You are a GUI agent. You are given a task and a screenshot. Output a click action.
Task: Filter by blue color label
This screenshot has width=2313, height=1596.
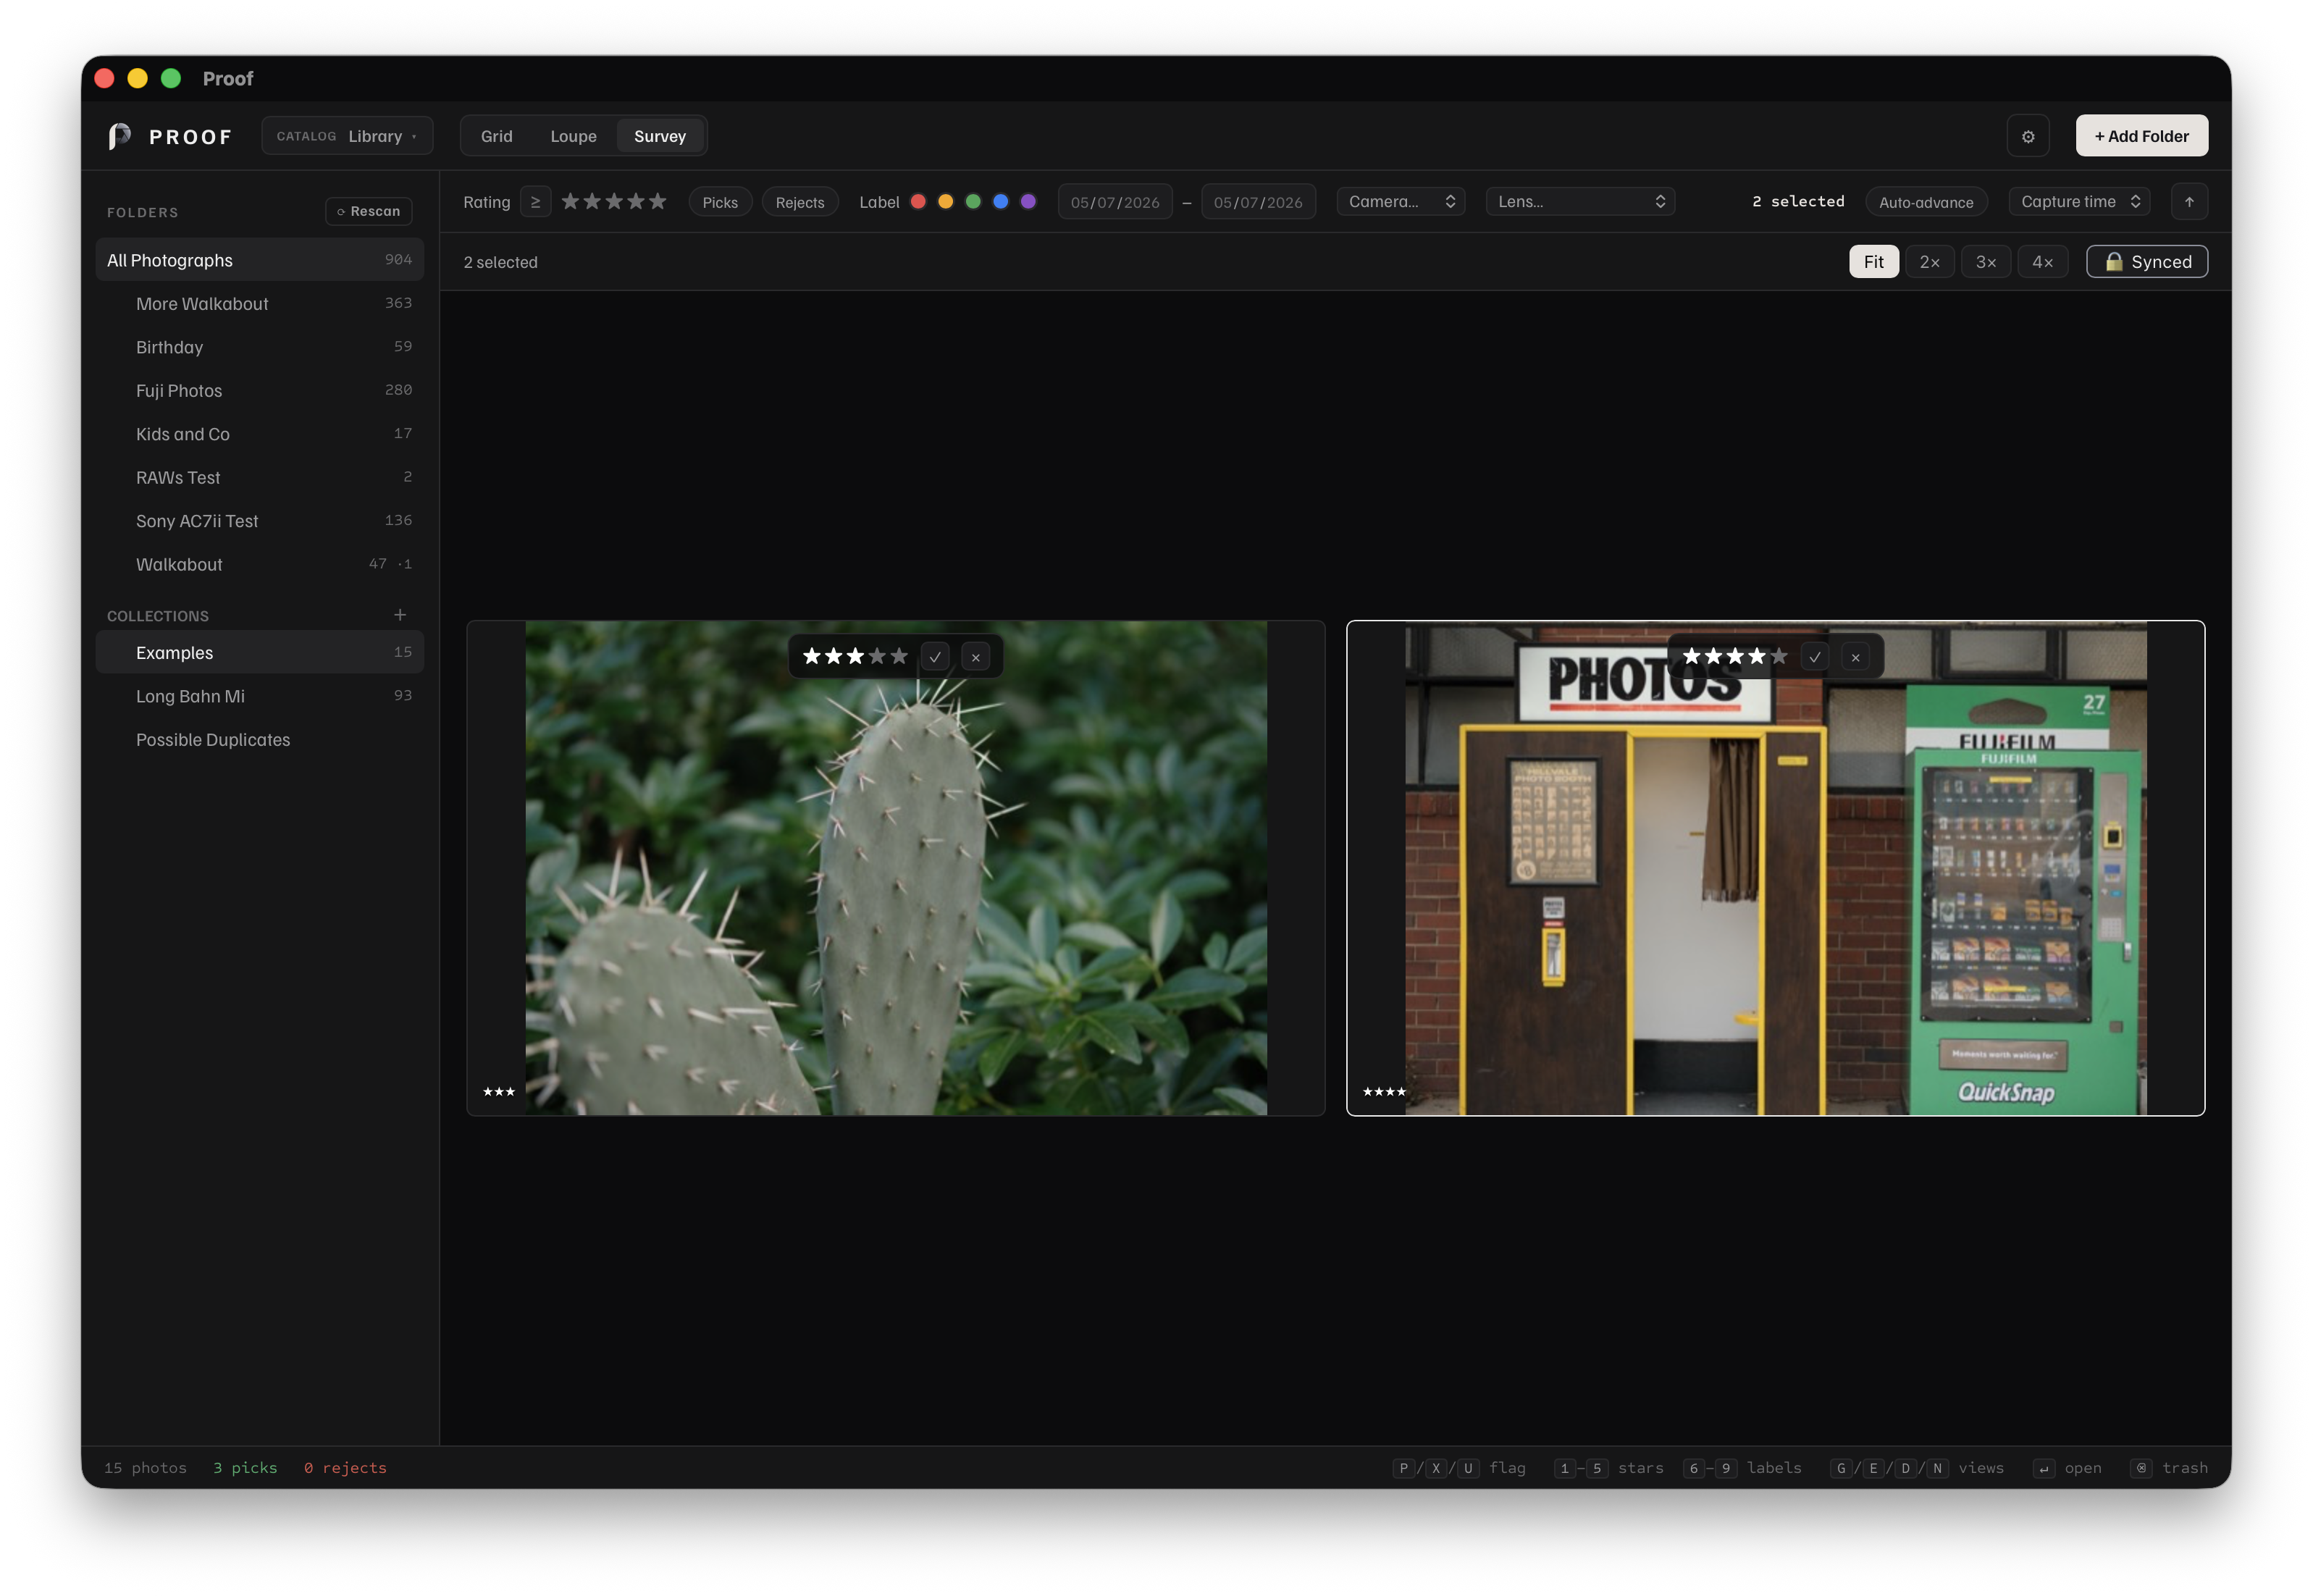(x=1000, y=201)
